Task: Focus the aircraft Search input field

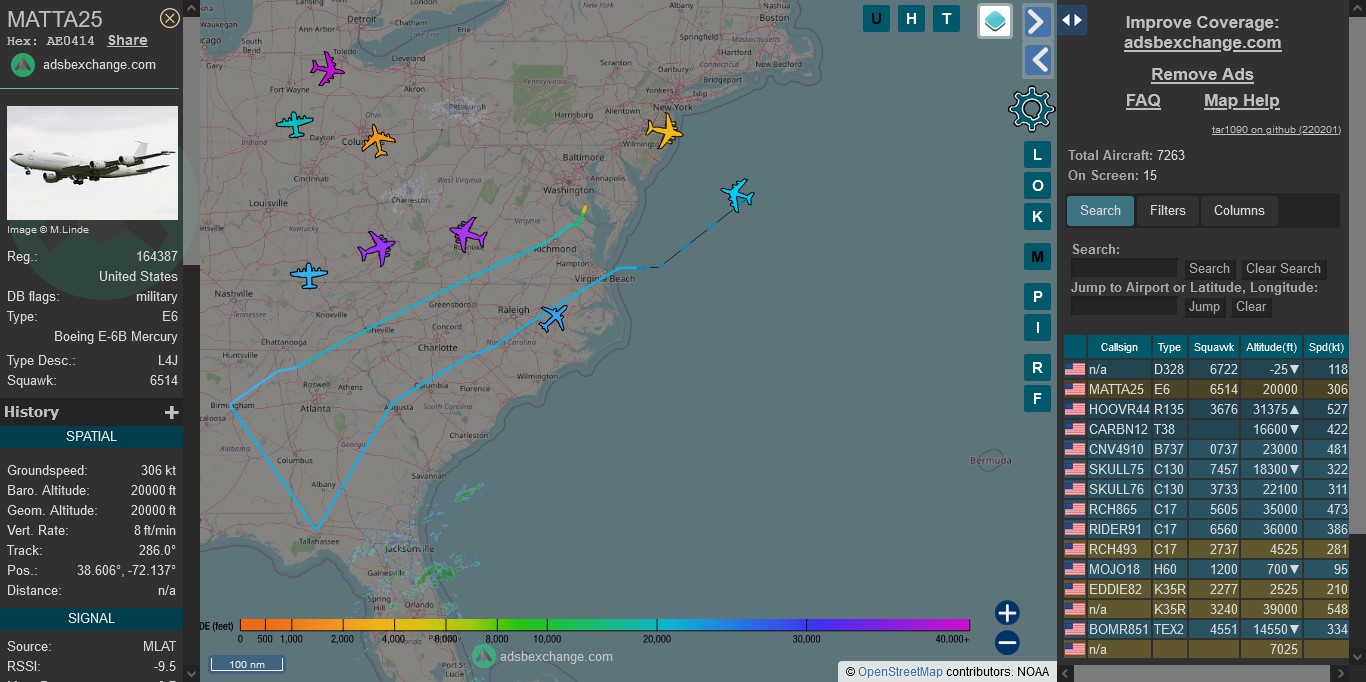Action: [x=1124, y=268]
